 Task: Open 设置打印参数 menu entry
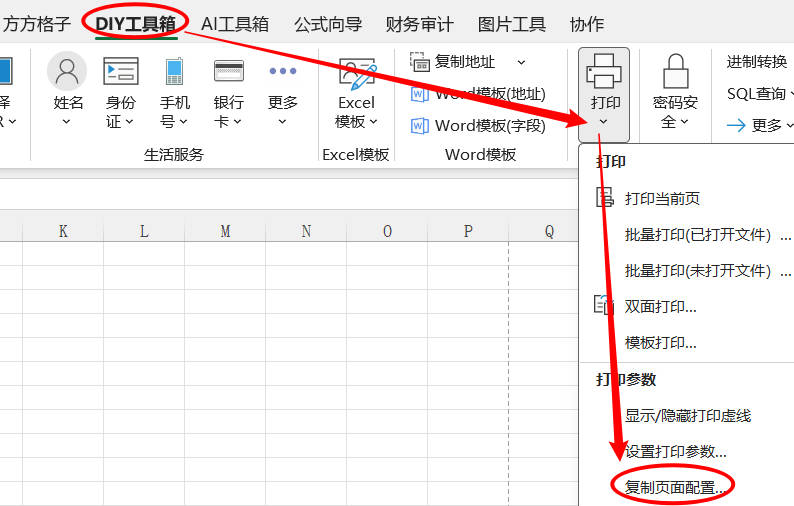[676, 452]
